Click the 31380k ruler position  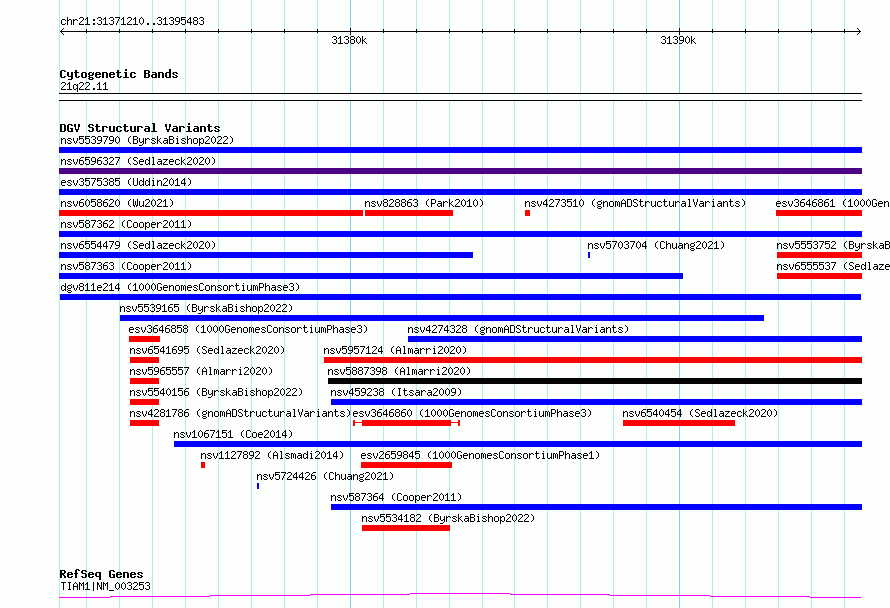[349, 40]
